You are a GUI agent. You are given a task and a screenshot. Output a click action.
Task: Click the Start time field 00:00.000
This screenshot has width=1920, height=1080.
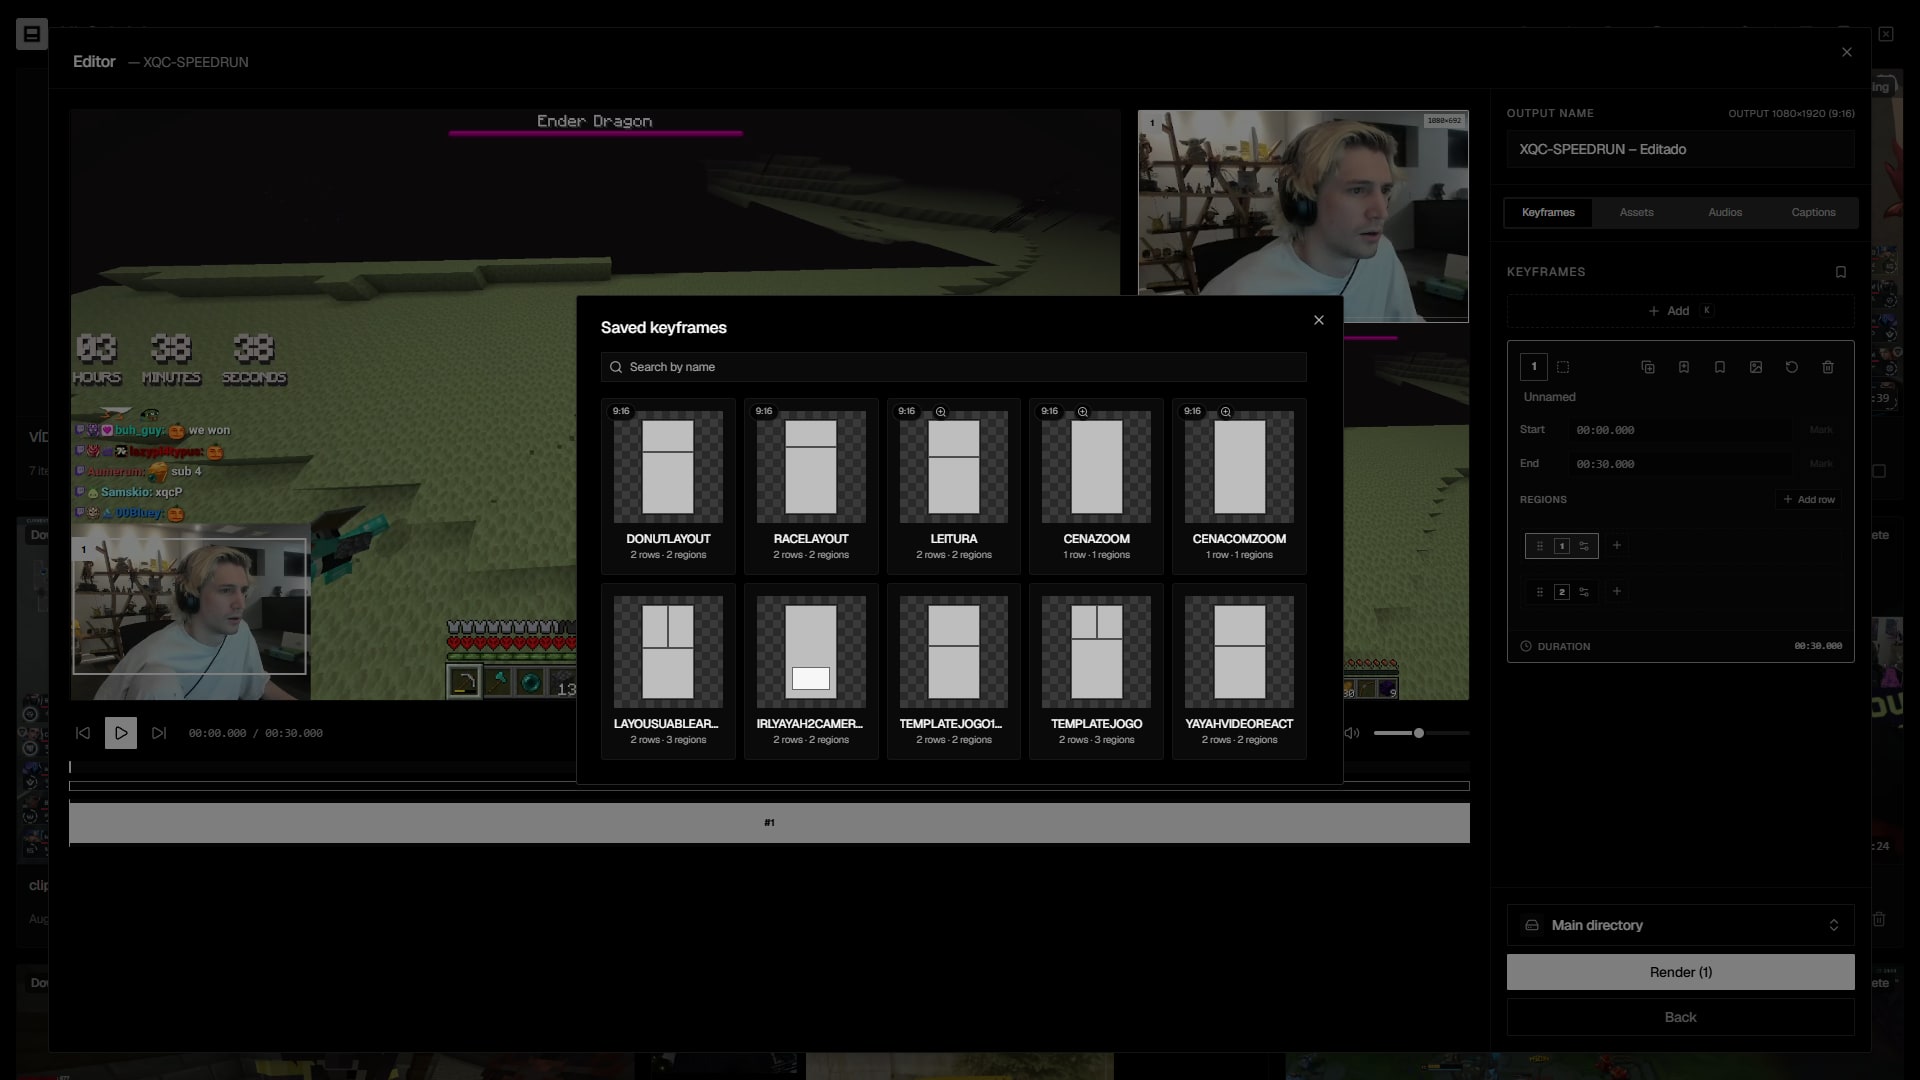1680,430
